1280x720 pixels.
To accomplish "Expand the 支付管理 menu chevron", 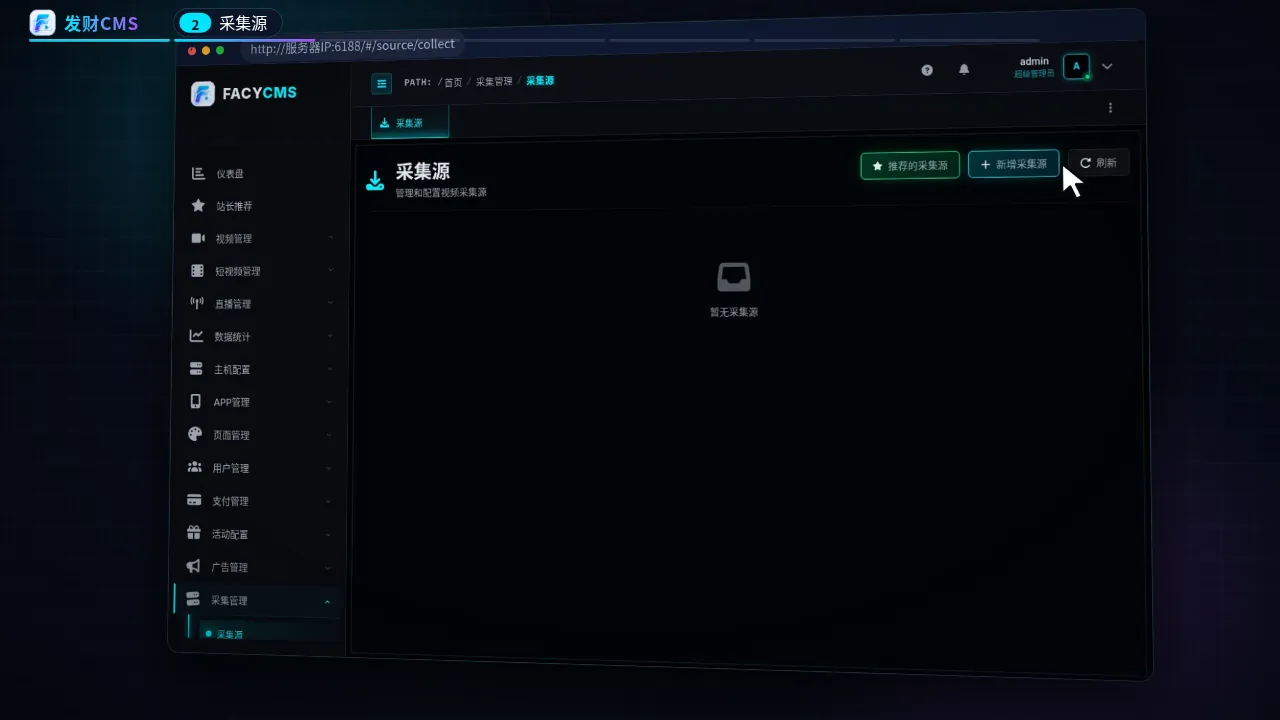I will (x=329, y=501).
